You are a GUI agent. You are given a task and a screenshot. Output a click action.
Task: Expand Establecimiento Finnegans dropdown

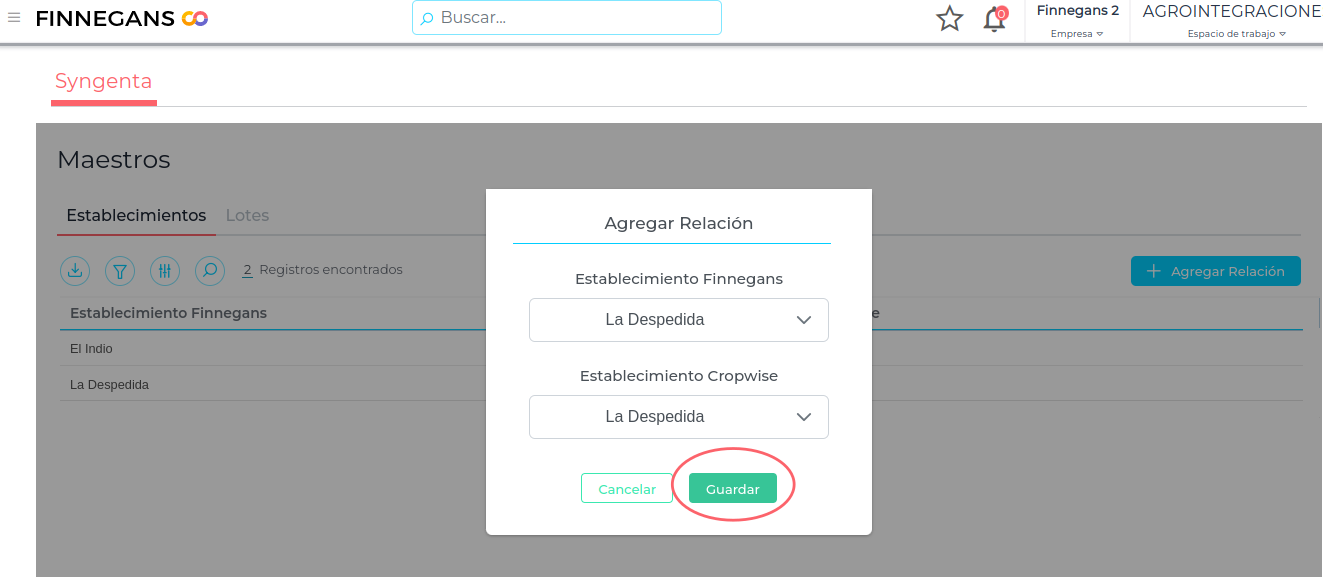pos(678,320)
